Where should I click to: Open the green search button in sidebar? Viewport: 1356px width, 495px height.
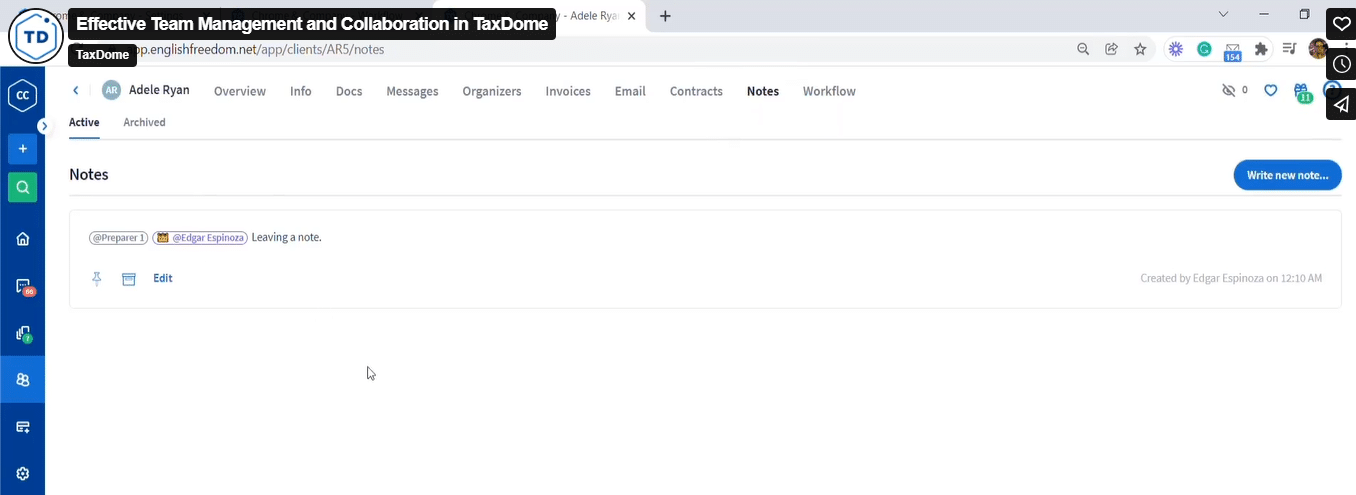click(x=22, y=187)
